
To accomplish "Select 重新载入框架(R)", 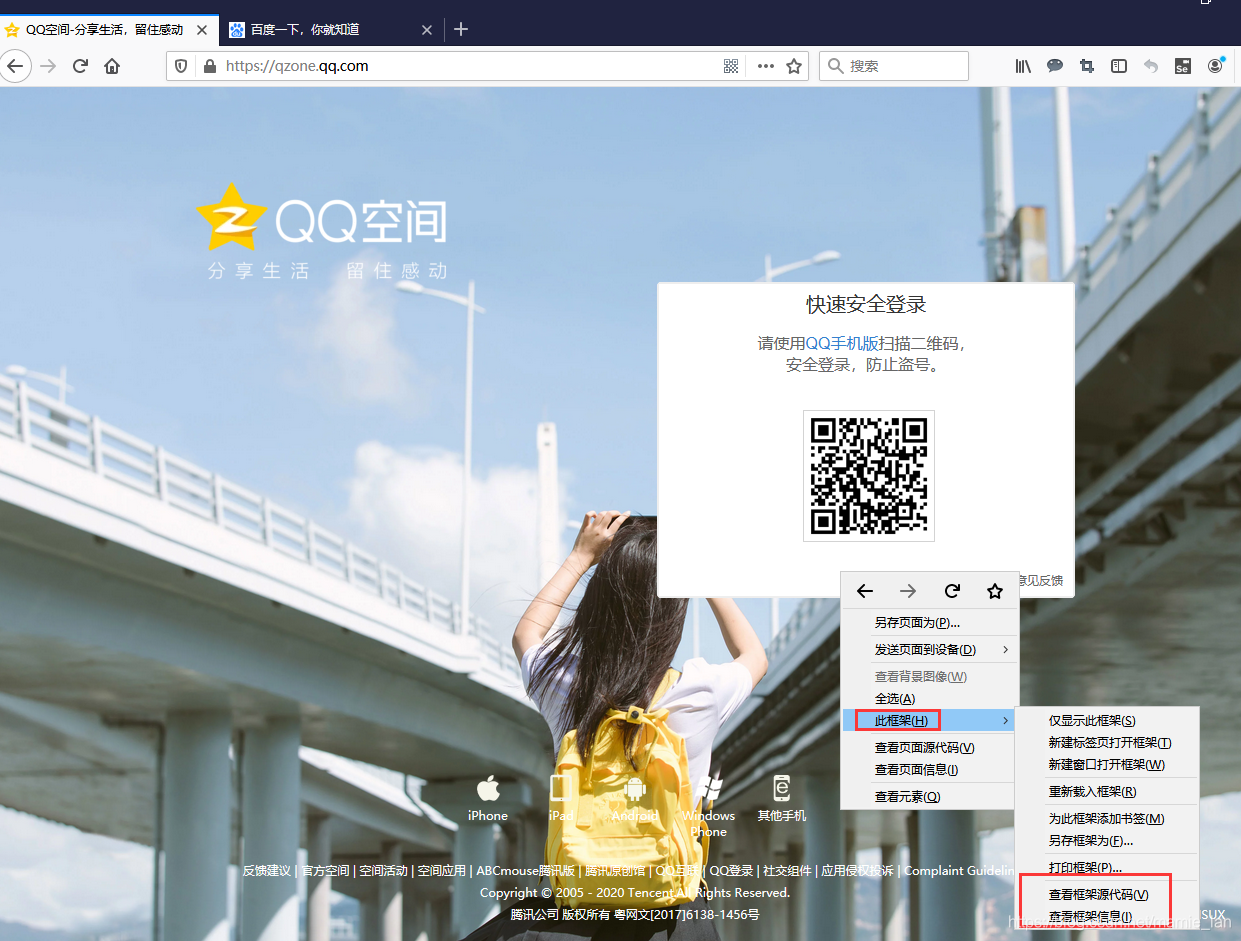I will [x=1107, y=792].
